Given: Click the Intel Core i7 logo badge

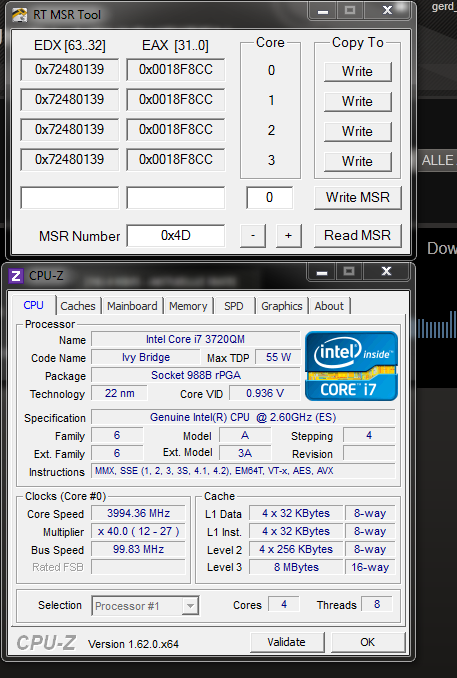Looking at the screenshot, I should click(351, 366).
